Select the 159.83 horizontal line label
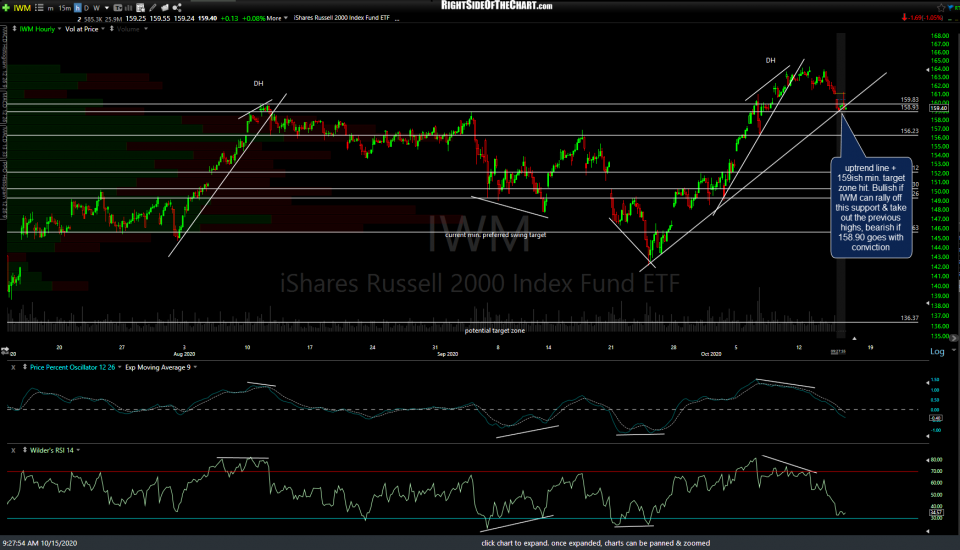960x550 pixels. point(909,99)
